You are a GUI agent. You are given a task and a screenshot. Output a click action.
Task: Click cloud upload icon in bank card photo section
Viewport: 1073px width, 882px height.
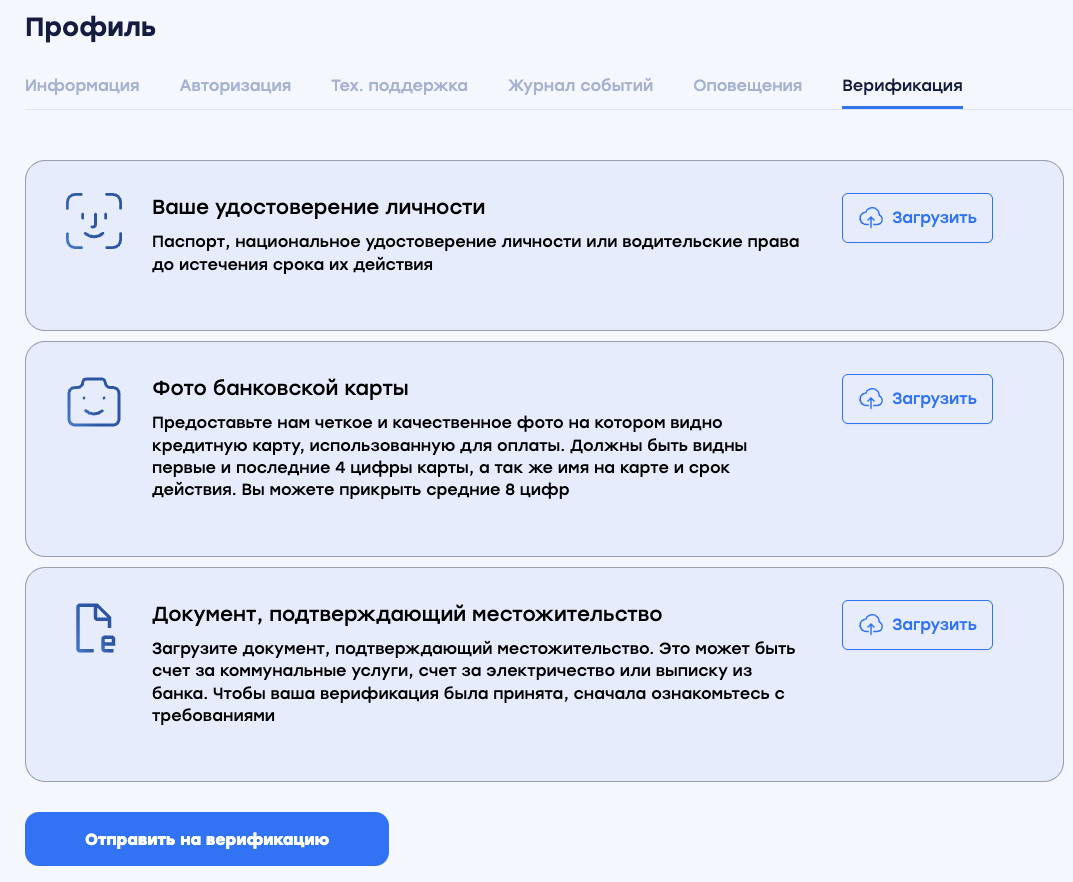pyautogui.click(x=871, y=399)
